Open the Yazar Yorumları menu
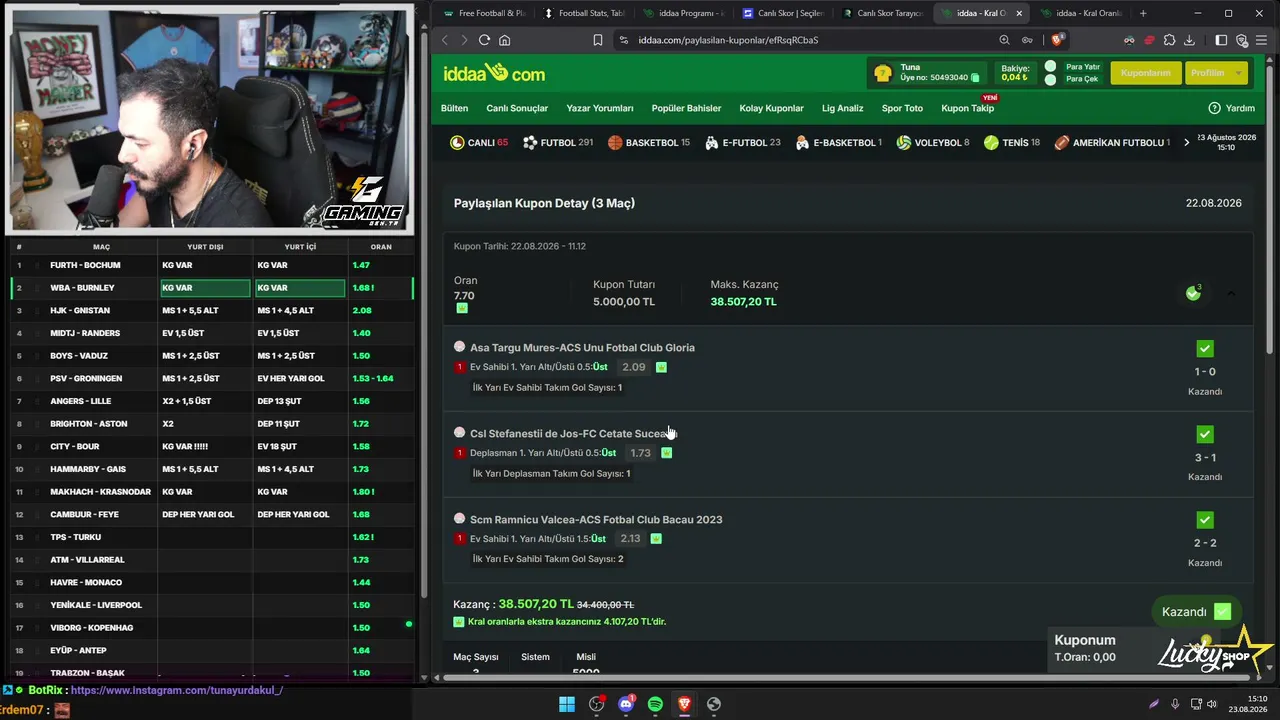The height and width of the screenshot is (720, 1280). [600, 108]
